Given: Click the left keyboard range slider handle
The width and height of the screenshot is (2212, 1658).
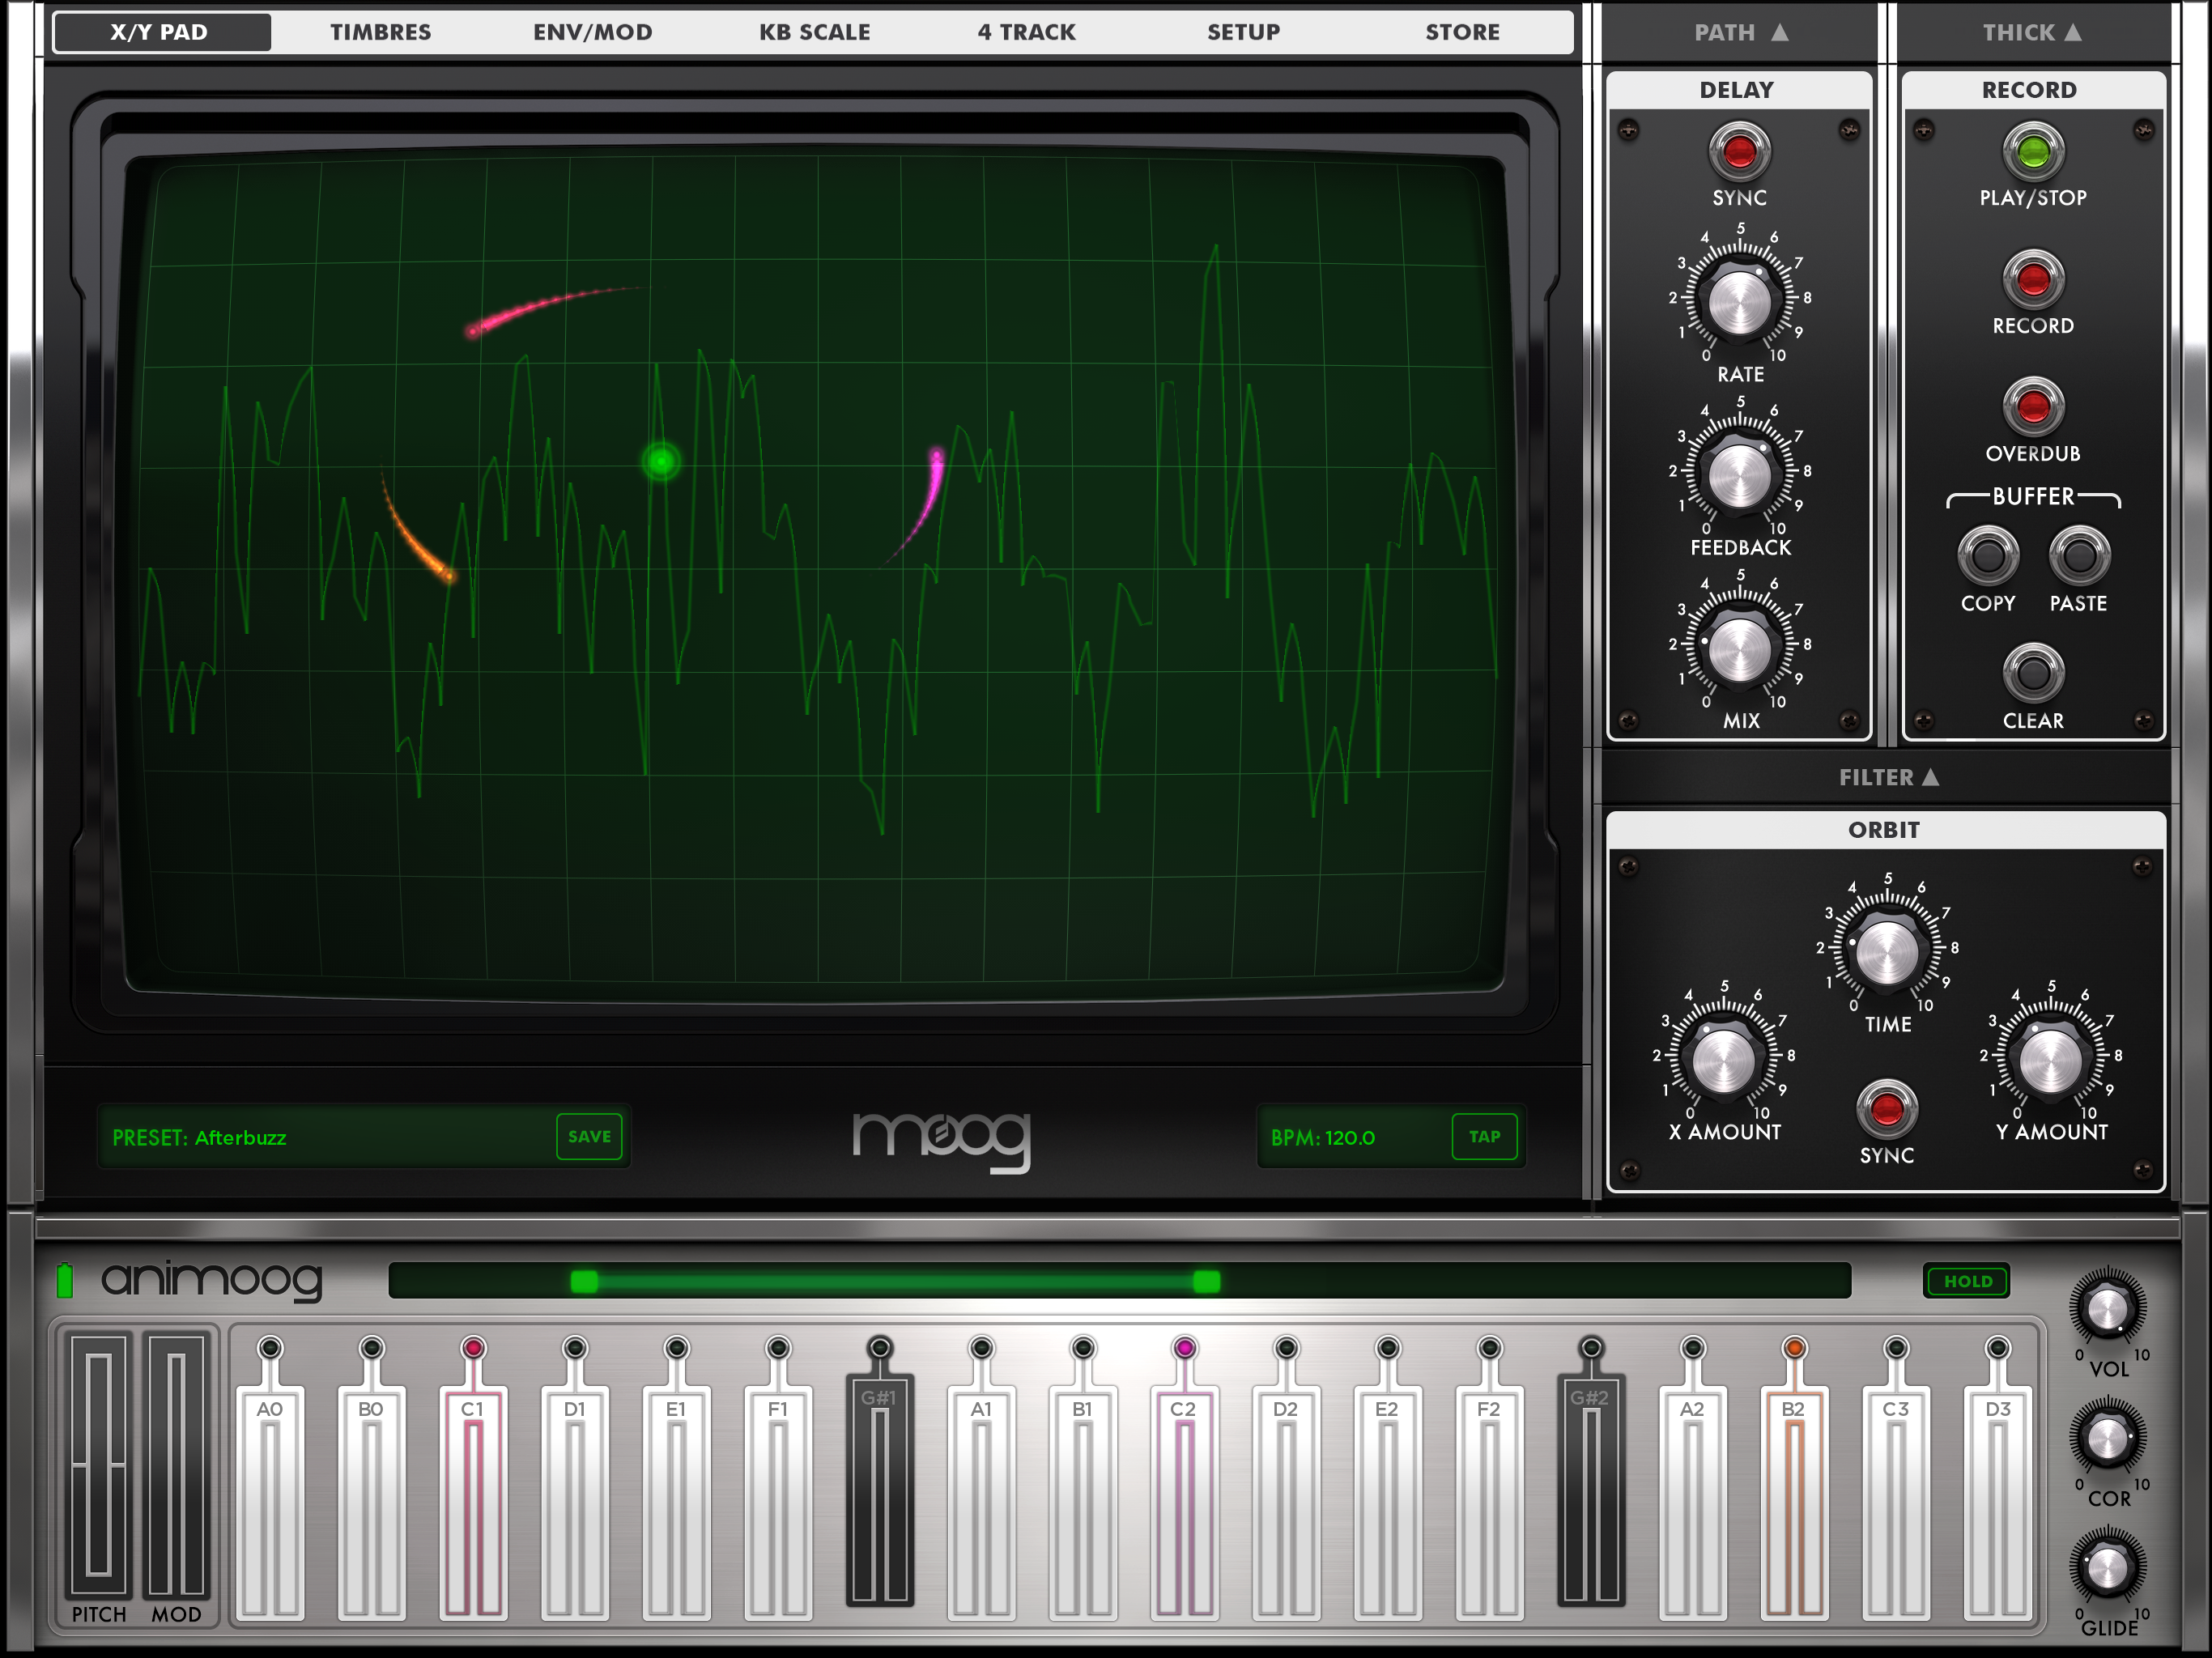Looking at the screenshot, I should [584, 1281].
